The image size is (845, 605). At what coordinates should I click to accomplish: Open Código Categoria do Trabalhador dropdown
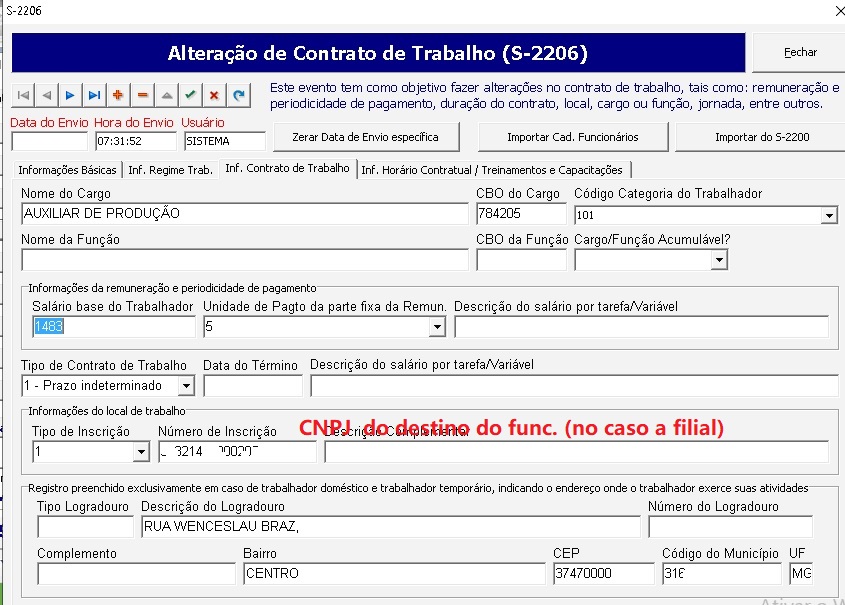point(828,215)
